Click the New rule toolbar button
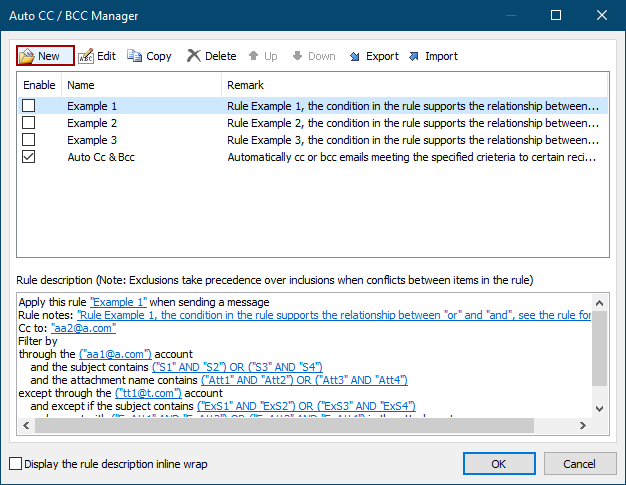The height and width of the screenshot is (485, 626). coord(39,56)
